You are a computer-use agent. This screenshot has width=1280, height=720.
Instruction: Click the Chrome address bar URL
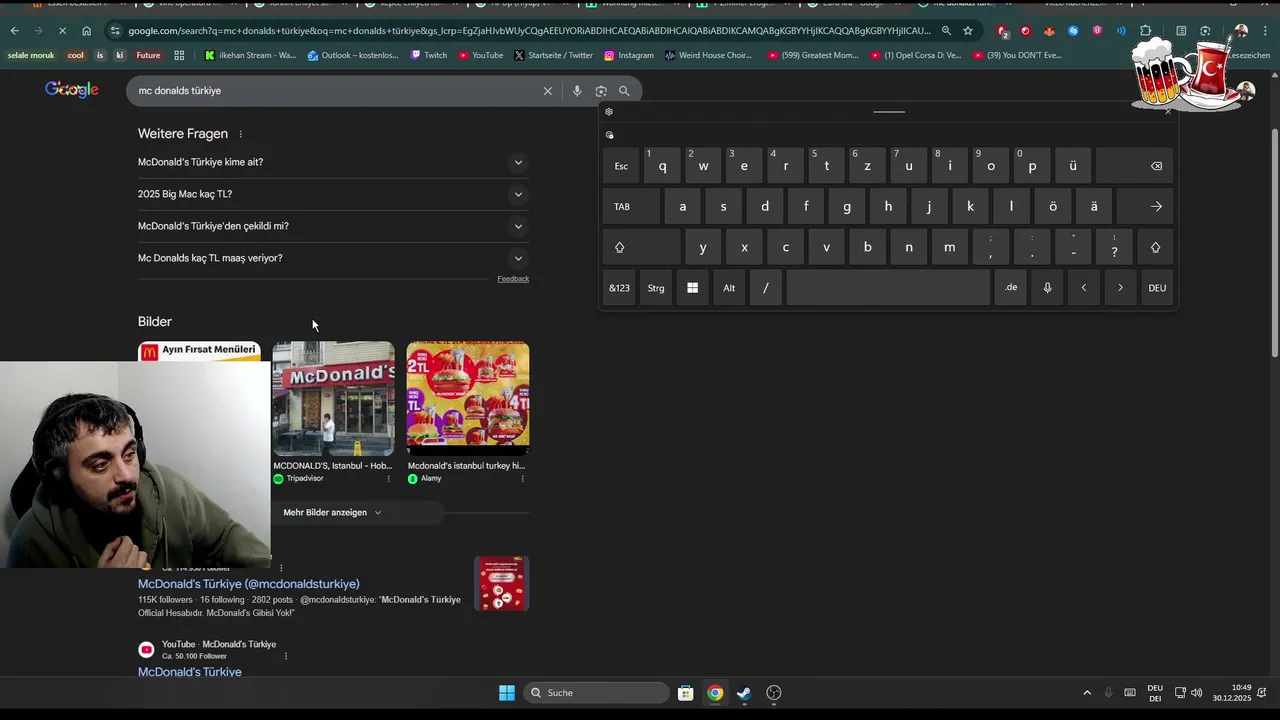click(530, 31)
